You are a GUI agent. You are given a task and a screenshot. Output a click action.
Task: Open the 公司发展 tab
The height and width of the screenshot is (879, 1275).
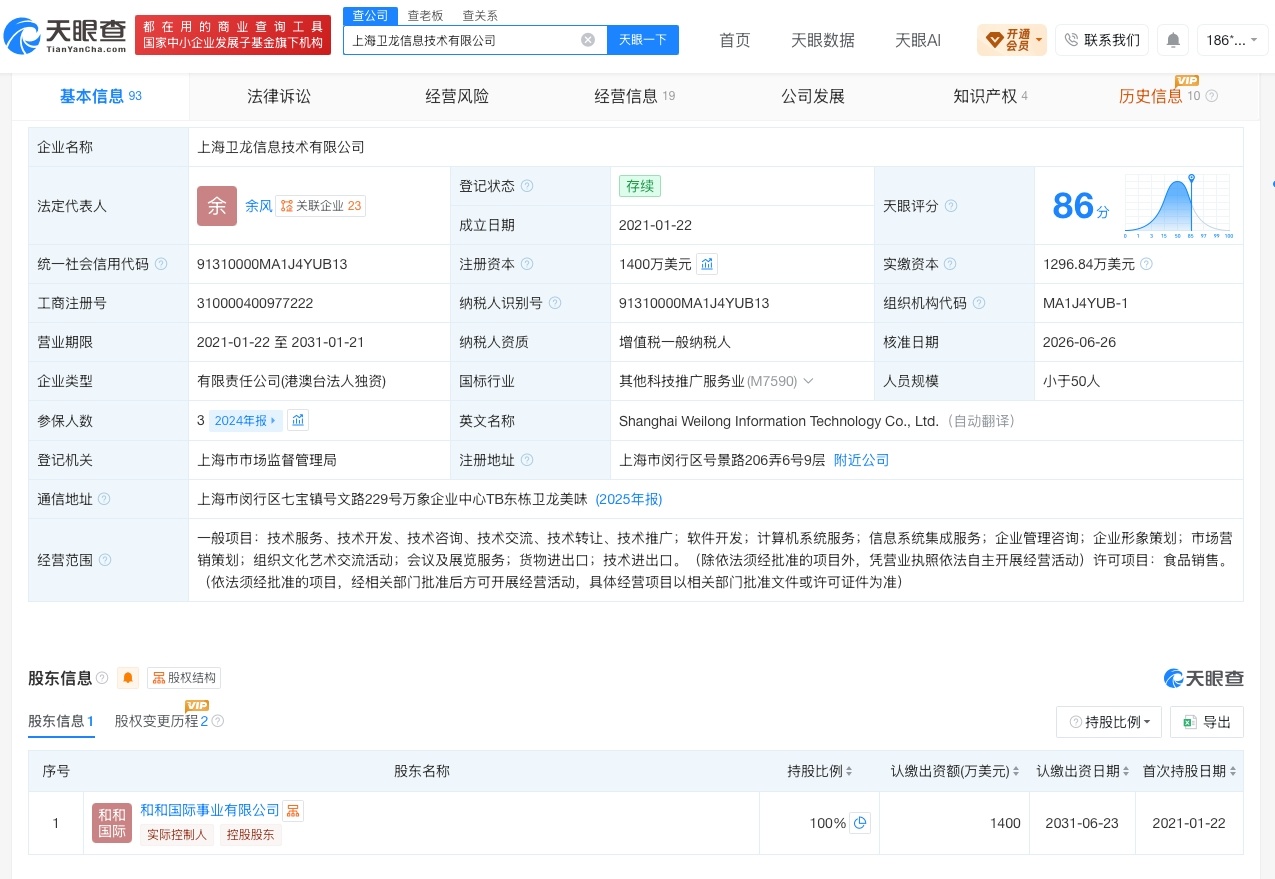point(813,96)
